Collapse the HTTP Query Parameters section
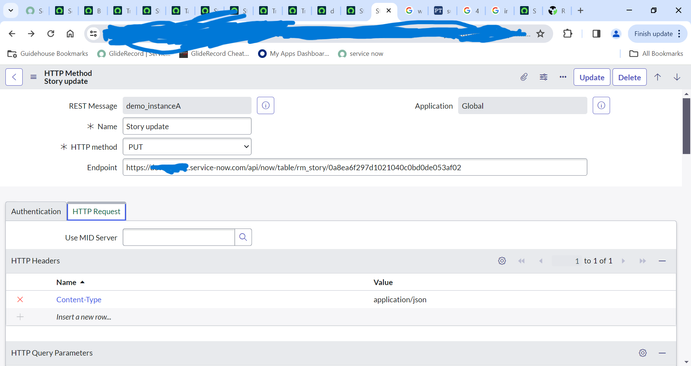691x366 pixels. click(x=662, y=353)
